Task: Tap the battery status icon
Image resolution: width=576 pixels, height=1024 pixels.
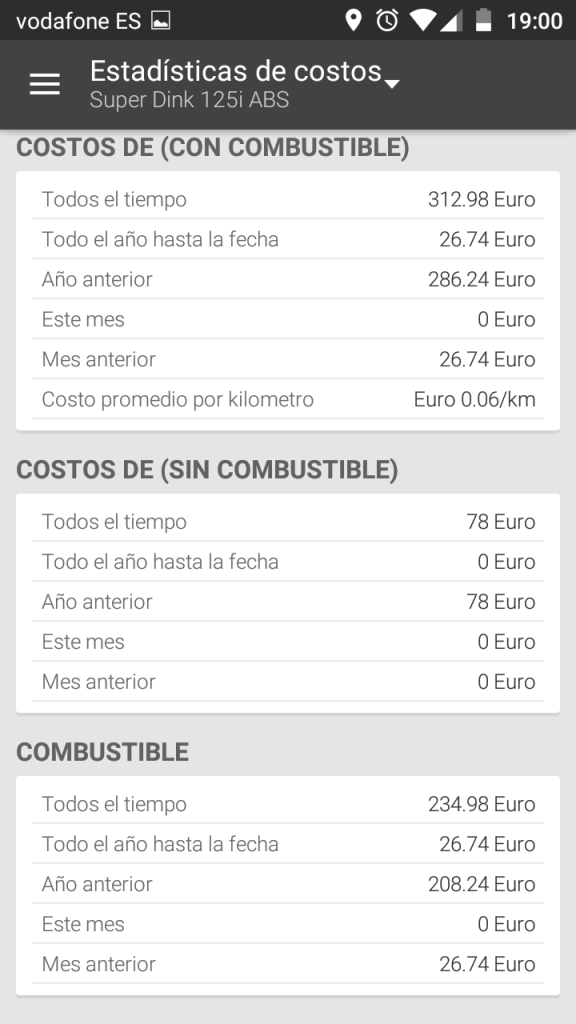Action: (483, 20)
